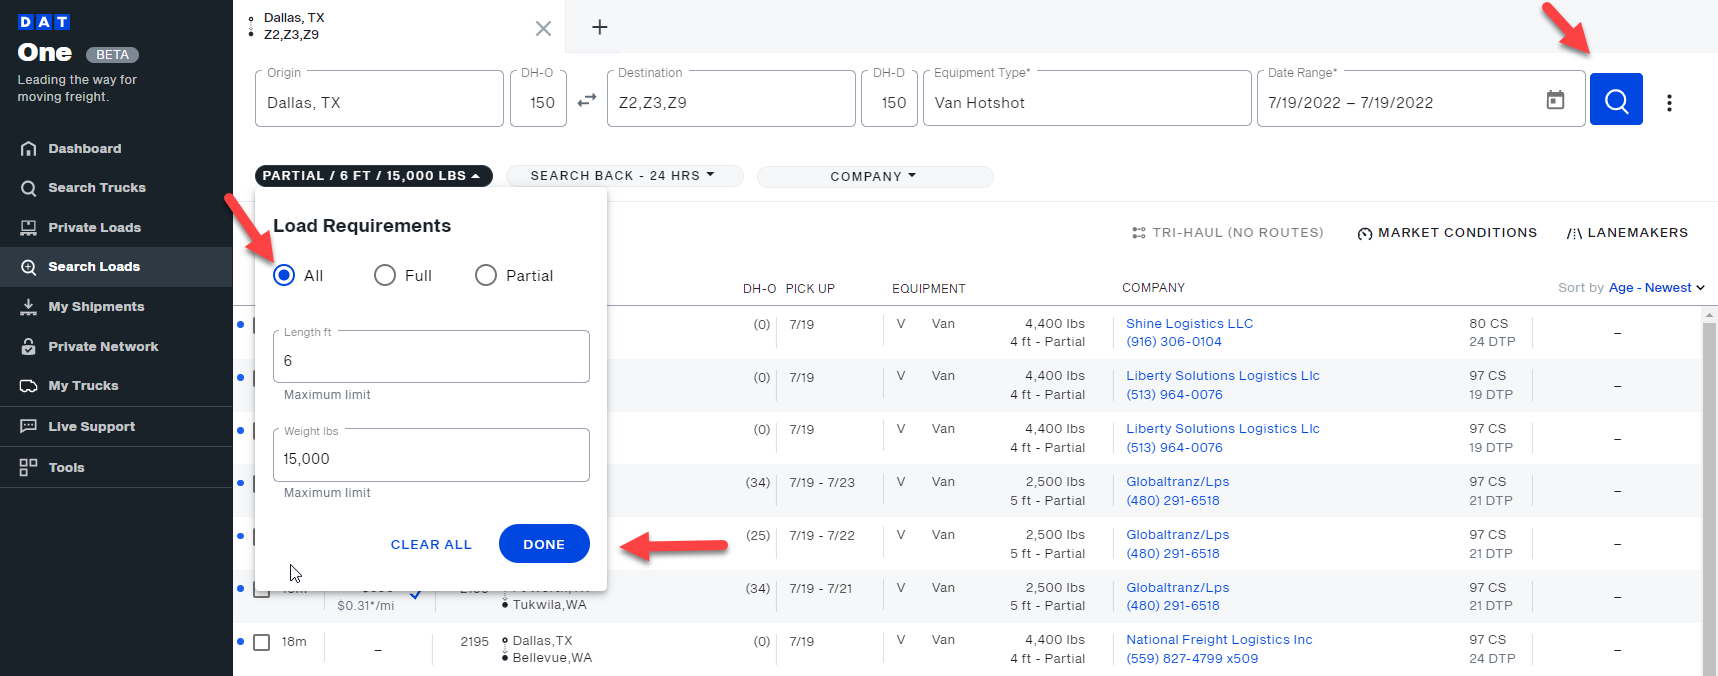Collapse the Partial / 6 FT / 15,000 LBS filter
Screen dimensions: 1718x676
click(373, 176)
